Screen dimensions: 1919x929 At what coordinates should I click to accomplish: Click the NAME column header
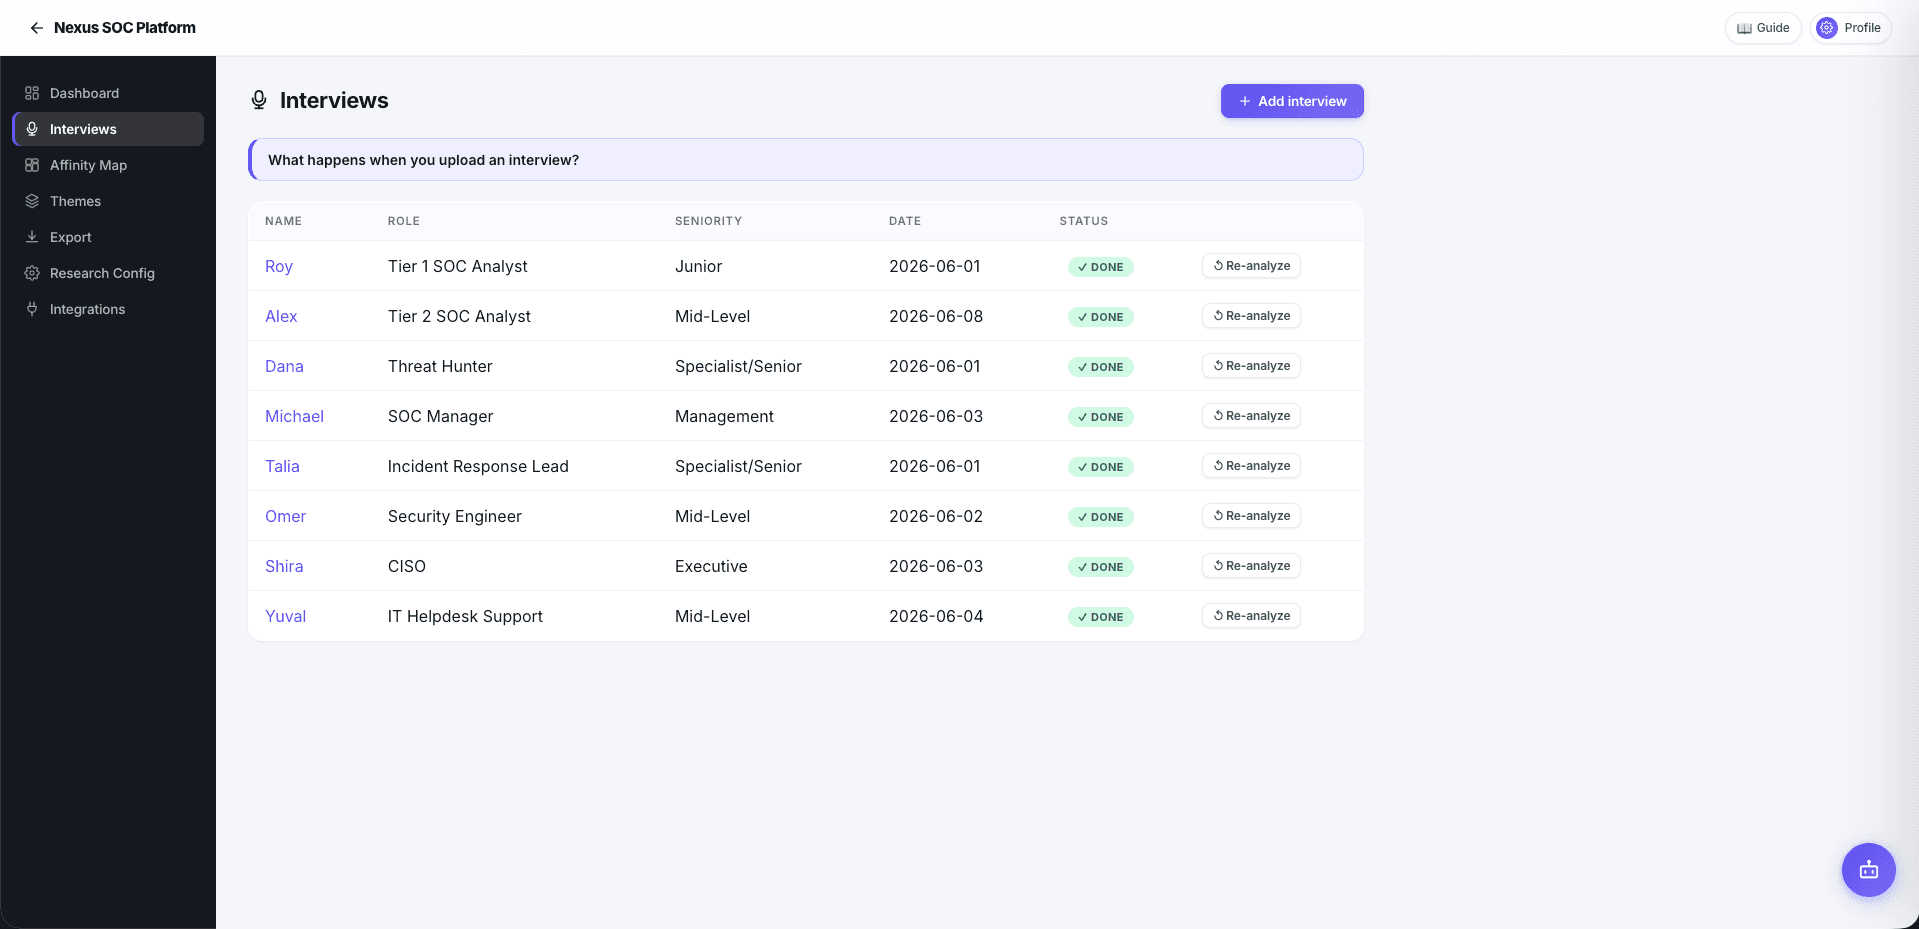[x=283, y=221]
